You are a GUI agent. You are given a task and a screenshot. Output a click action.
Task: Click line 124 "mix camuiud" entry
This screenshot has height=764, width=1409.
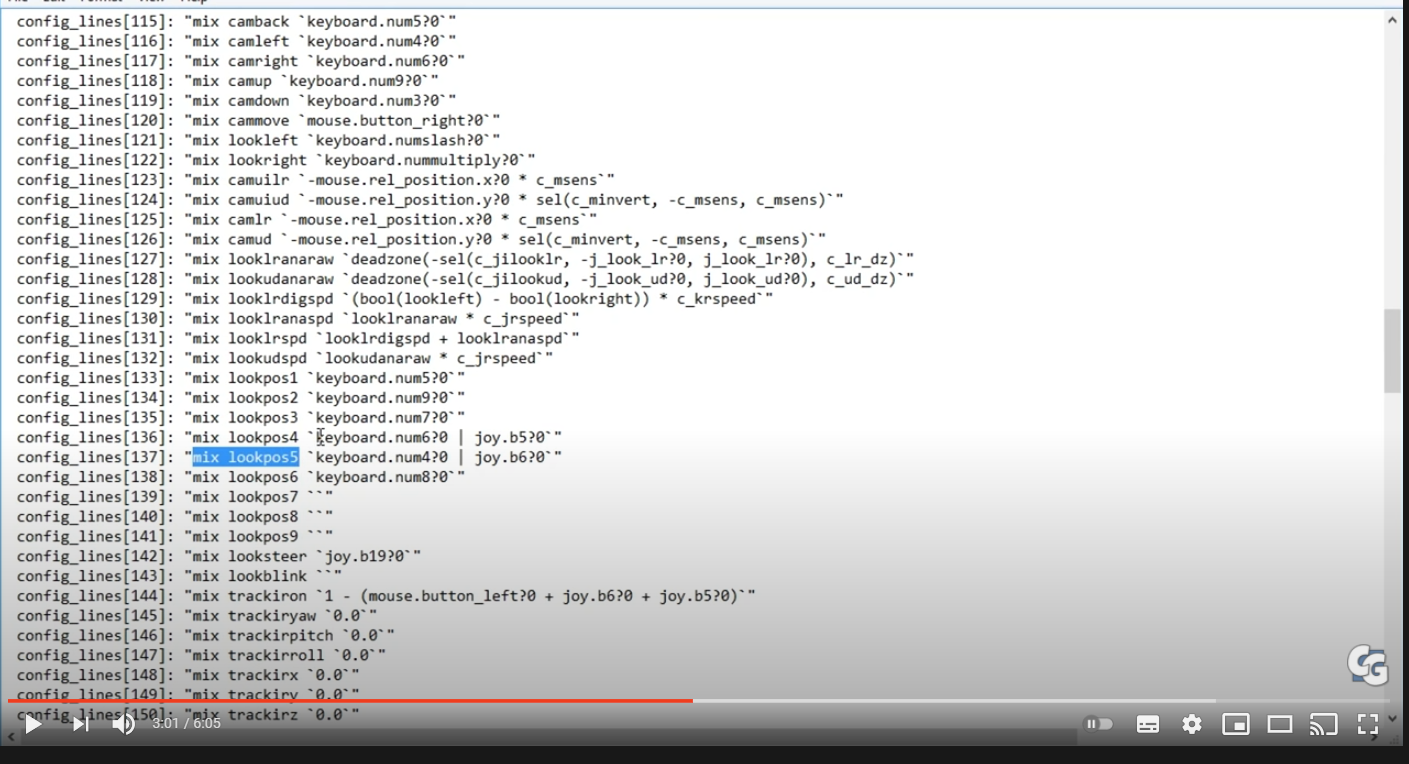tap(430, 199)
